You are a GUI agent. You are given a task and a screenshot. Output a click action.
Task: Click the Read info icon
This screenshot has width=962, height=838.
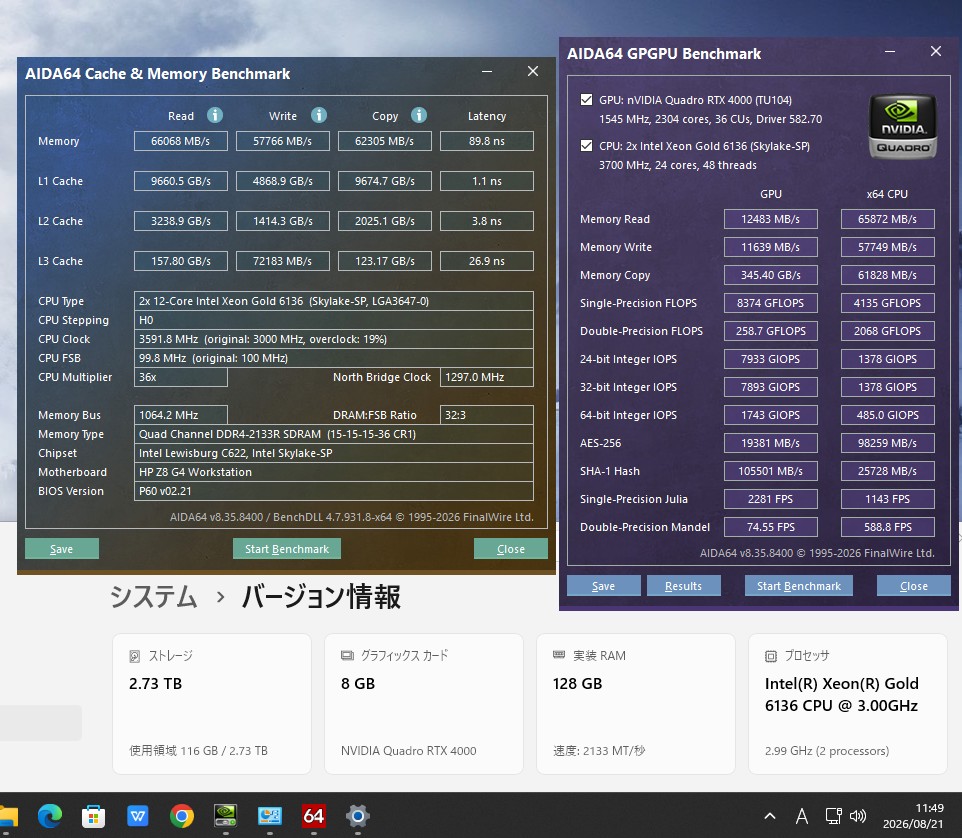(x=215, y=115)
